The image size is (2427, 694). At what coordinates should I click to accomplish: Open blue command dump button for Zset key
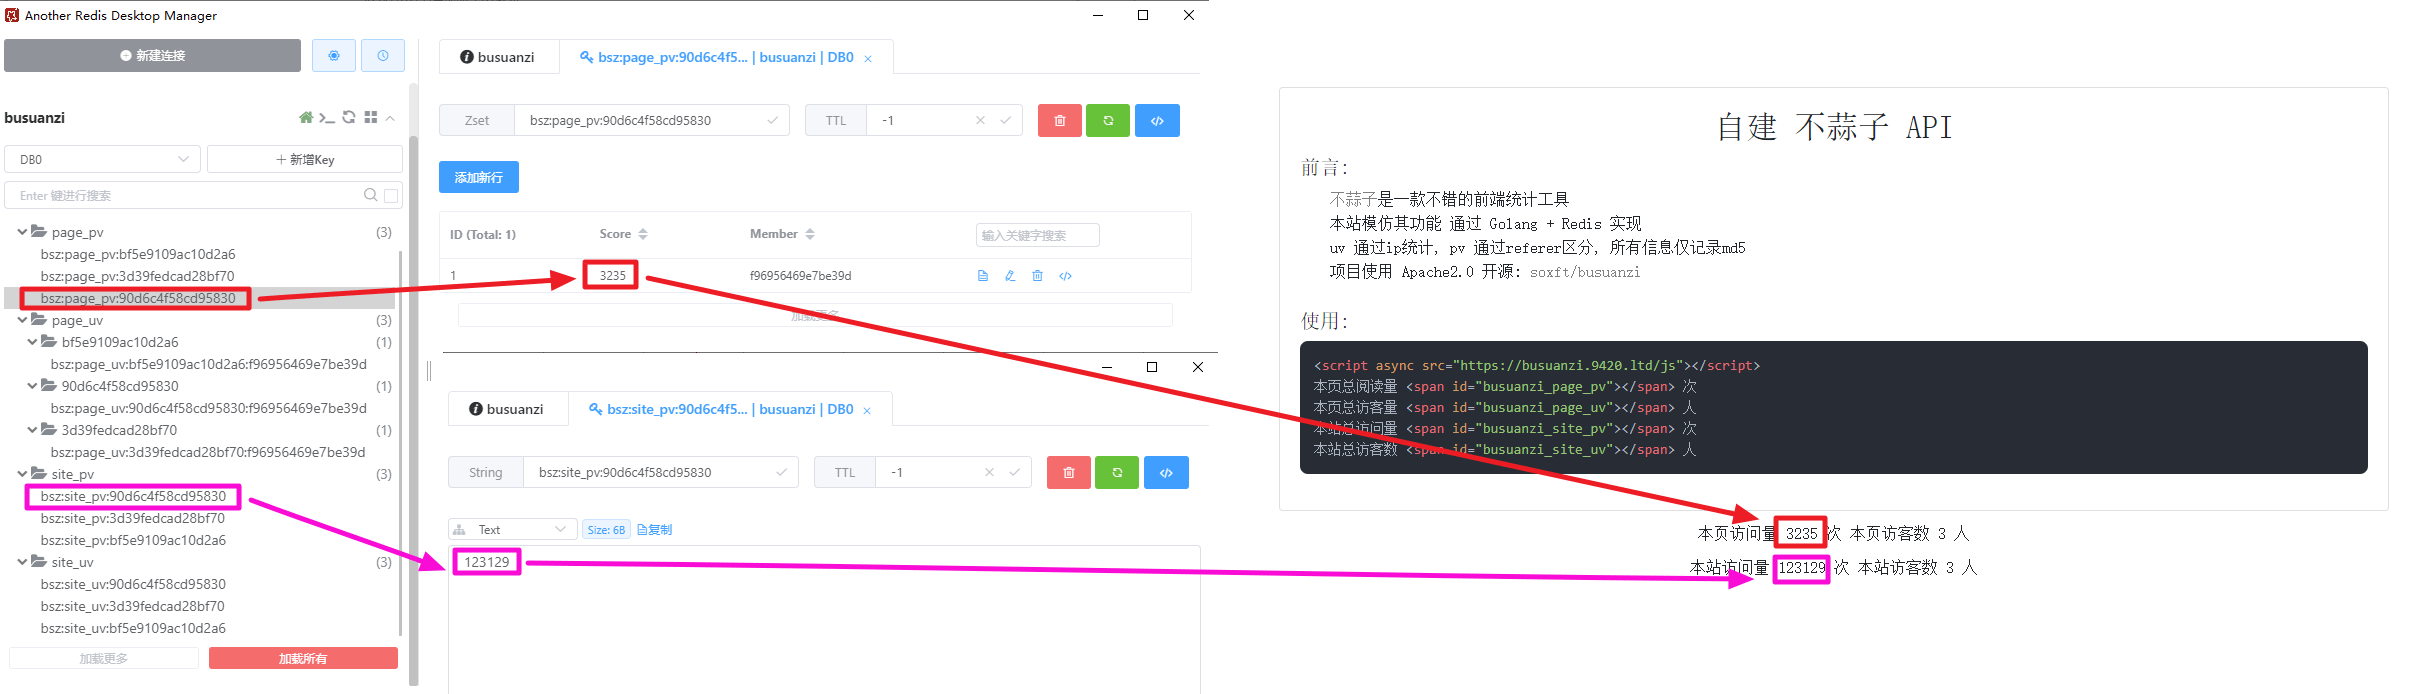click(x=1157, y=121)
